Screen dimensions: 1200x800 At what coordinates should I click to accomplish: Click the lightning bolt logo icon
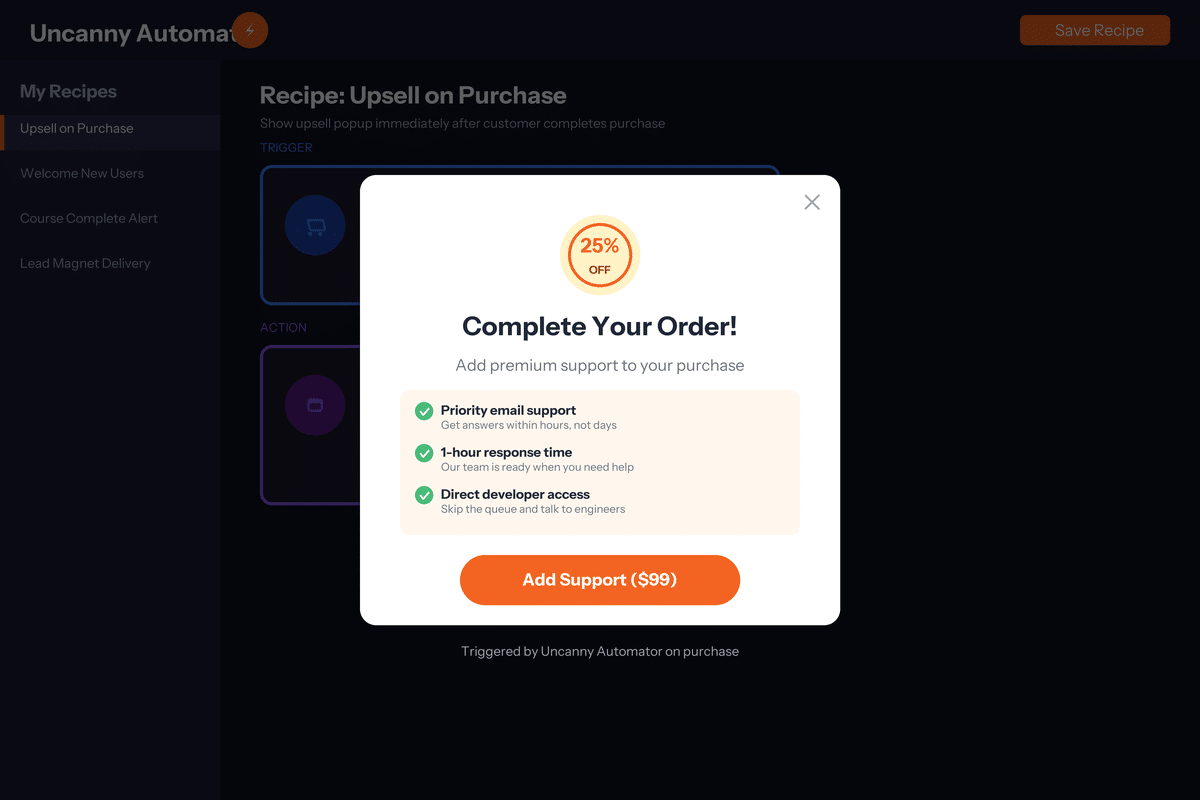250,30
